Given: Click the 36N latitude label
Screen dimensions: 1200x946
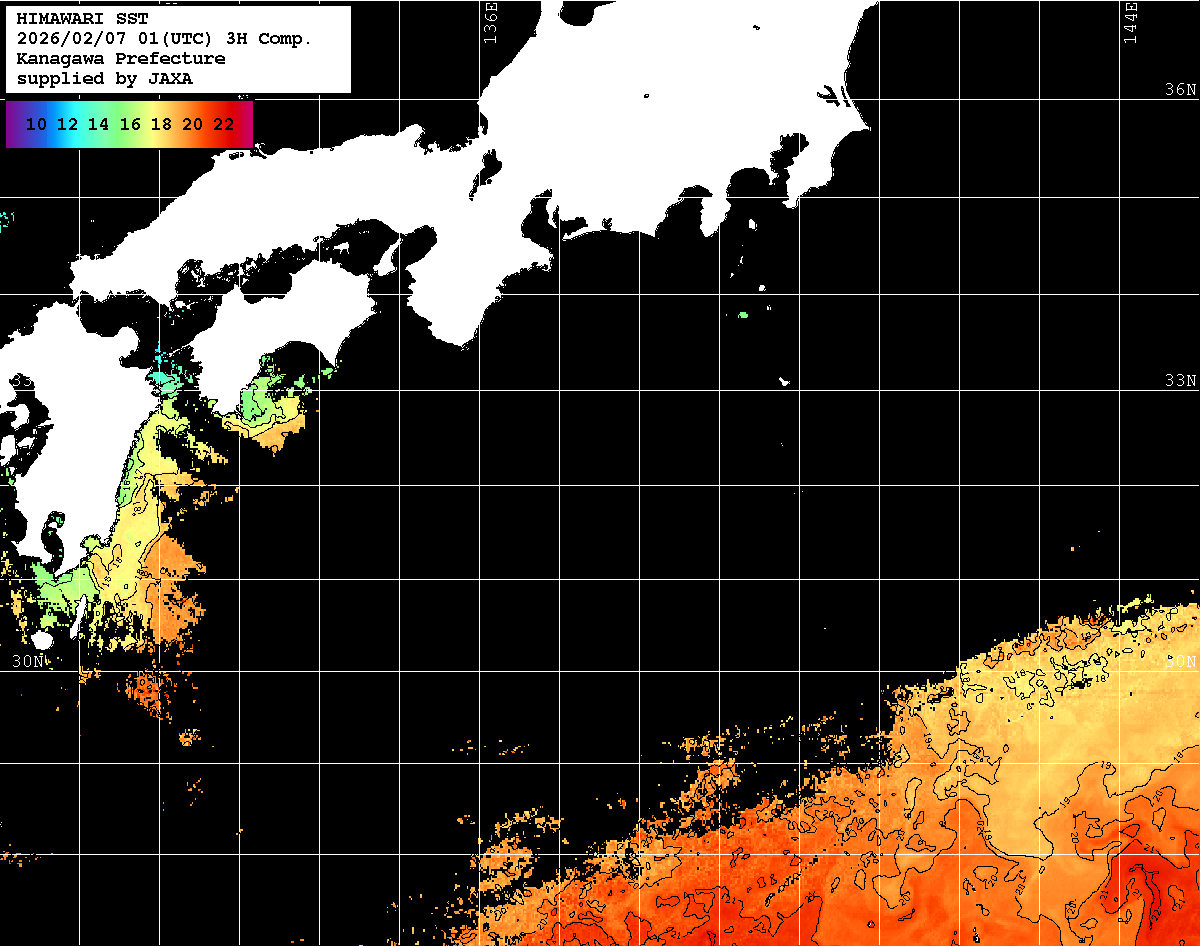Looking at the screenshot, I should pyautogui.click(x=1180, y=90).
